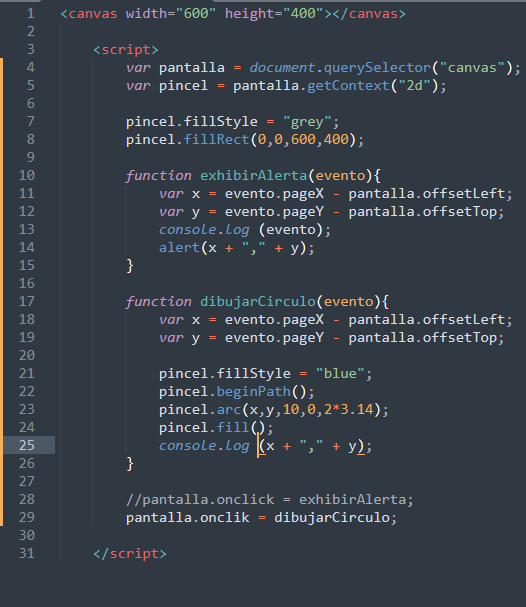Click the "blue" color string
526x607 pixels.
click(x=340, y=374)
